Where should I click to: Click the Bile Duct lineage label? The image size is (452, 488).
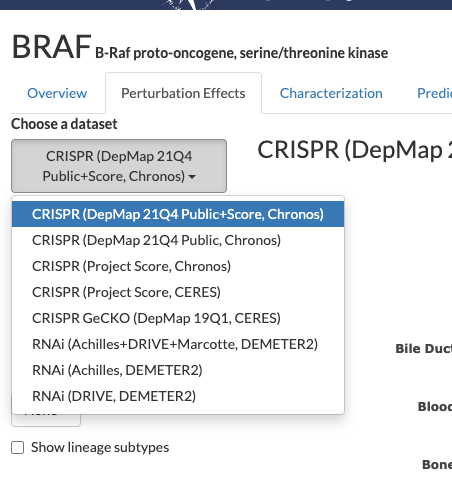[x=423, y=349]
